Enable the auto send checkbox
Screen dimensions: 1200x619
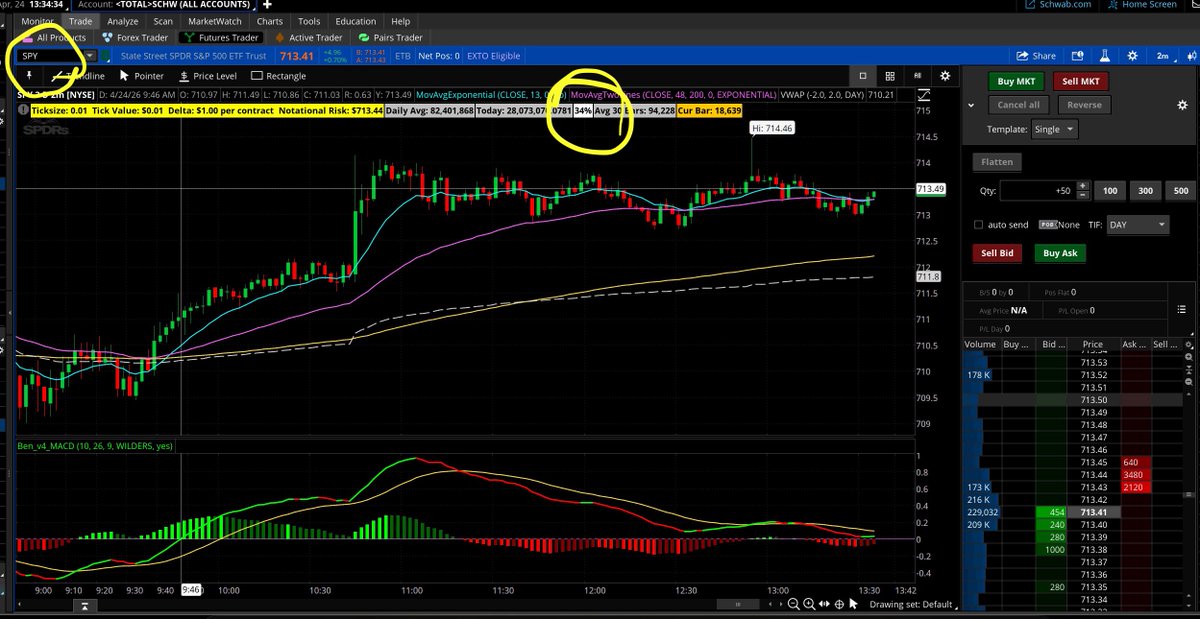(979, 225)
